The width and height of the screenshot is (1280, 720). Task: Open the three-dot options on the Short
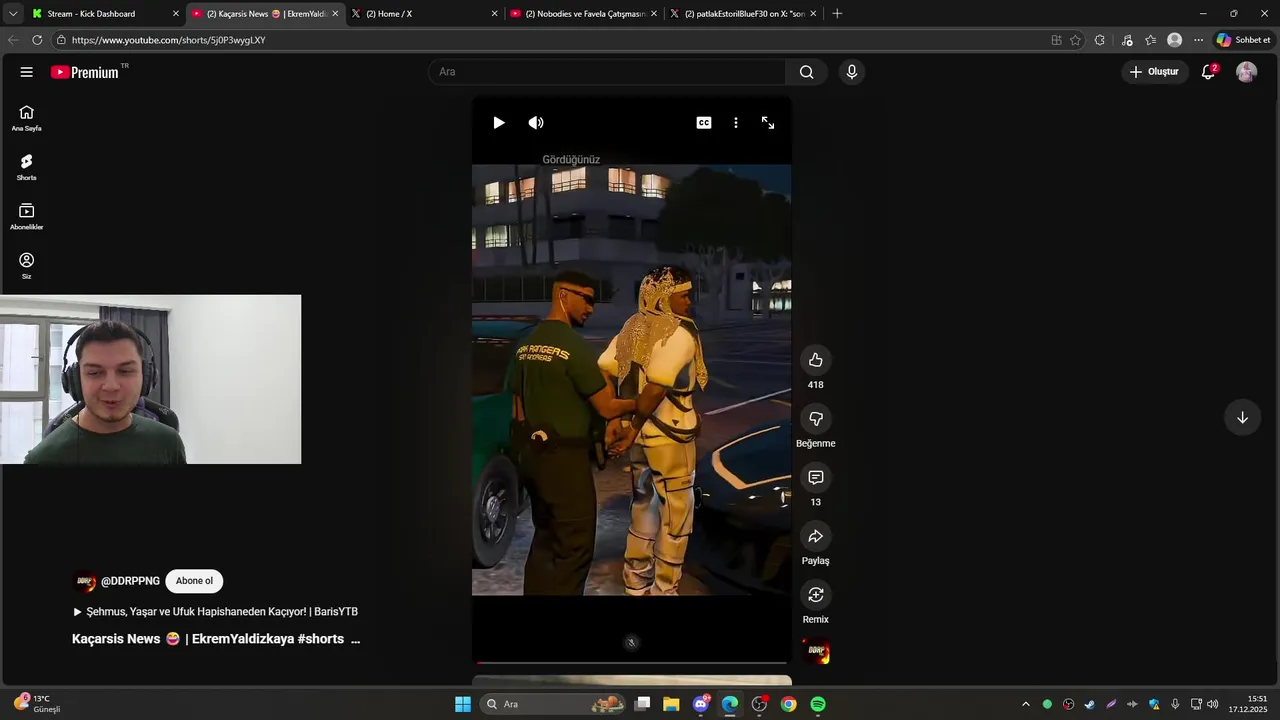point(736,123)
